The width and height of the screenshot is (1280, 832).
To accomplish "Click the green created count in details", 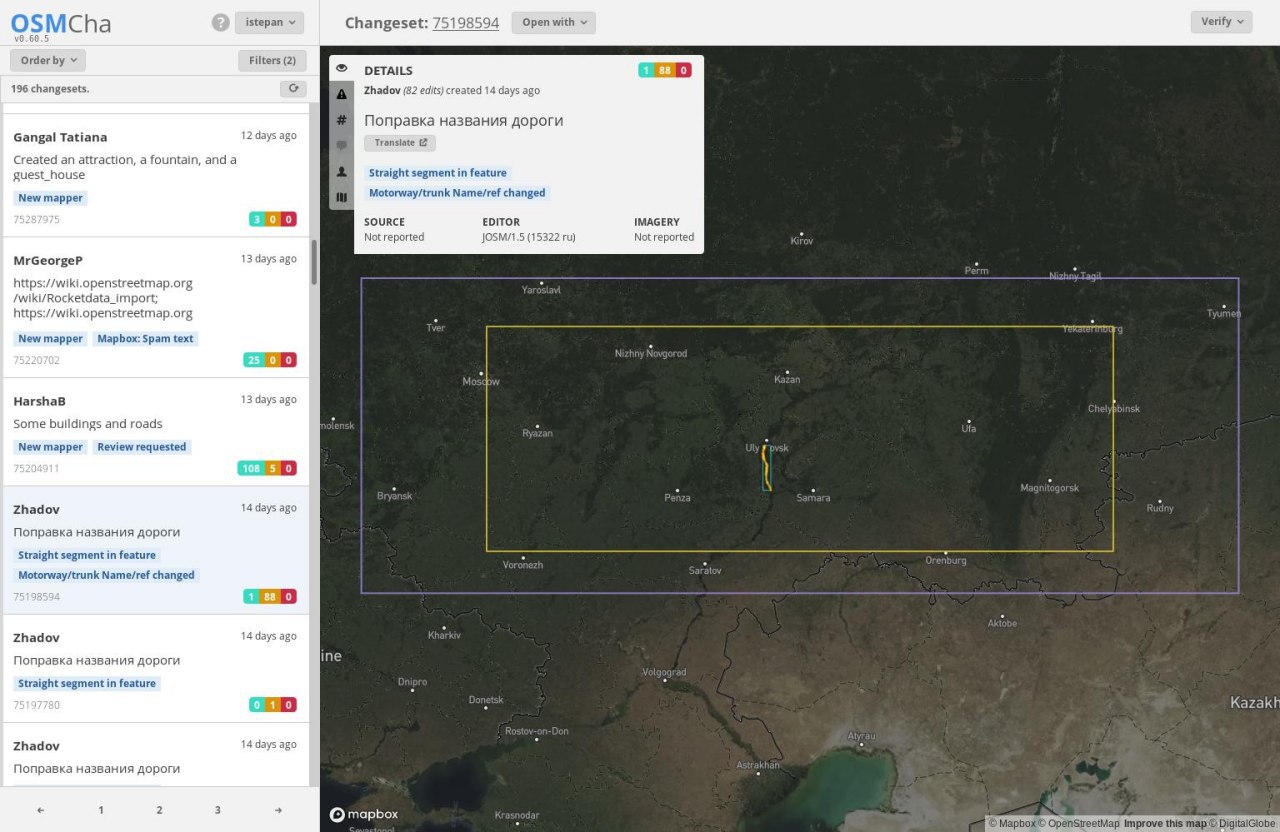I will 646,70.
